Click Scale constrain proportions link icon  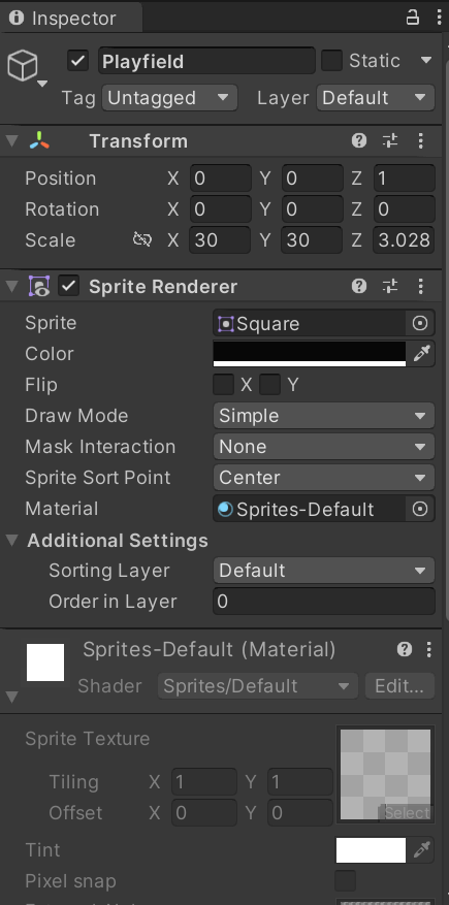[142, 240]
